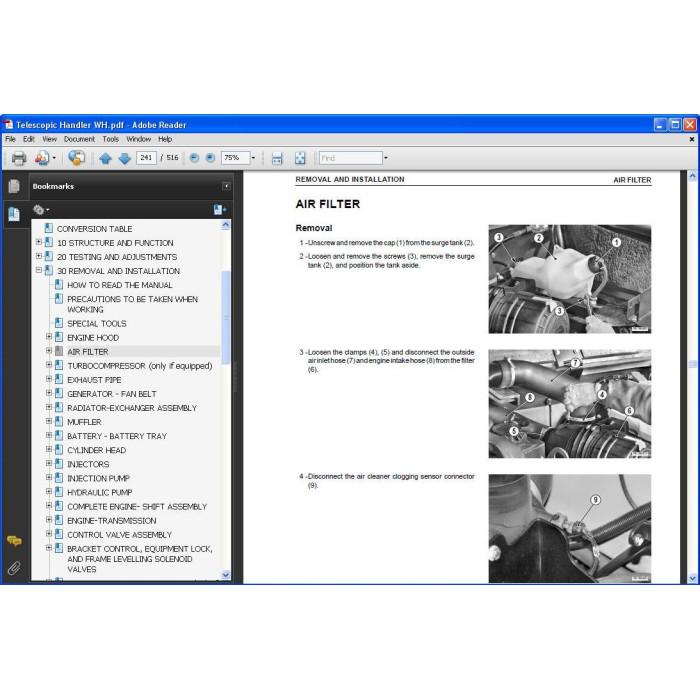This screenshot has height=700, width=700.
Task: Open the Attachments paperclip icon
Action: tap(14, 568)
